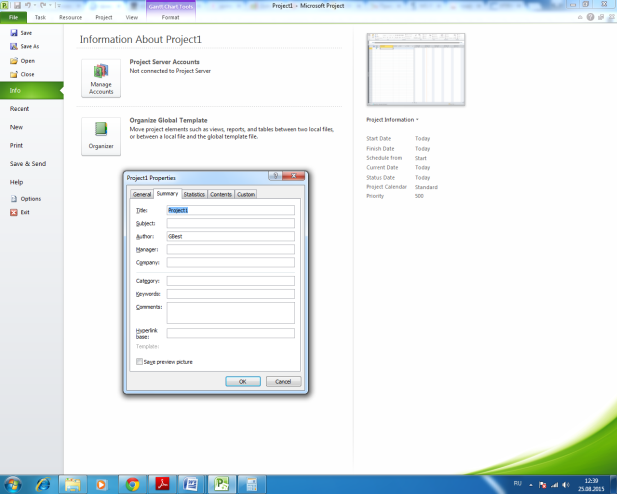Switch to the Project ribbon tab
Viewport: 617px width, 494px height.
point(103,17)
